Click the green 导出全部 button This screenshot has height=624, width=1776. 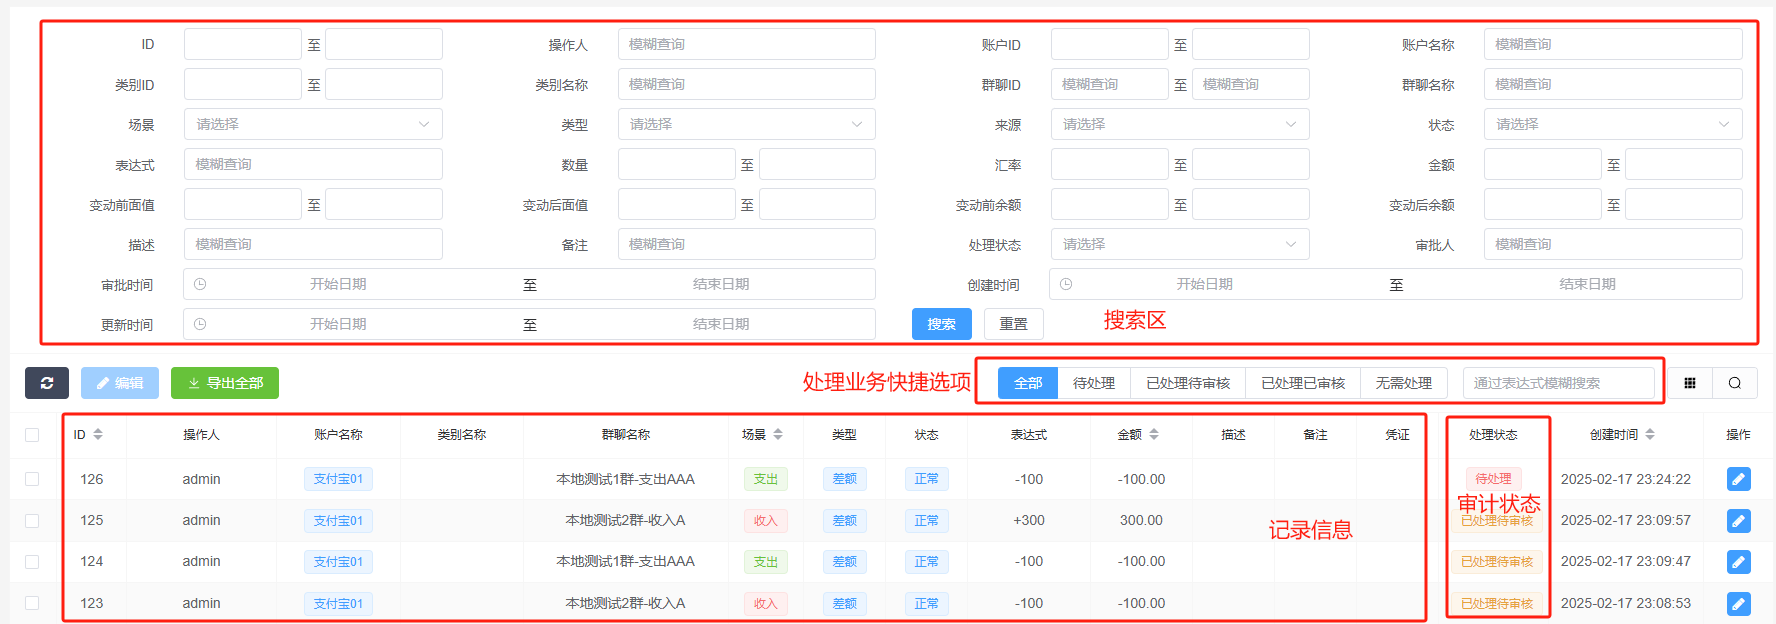point(225,383)
